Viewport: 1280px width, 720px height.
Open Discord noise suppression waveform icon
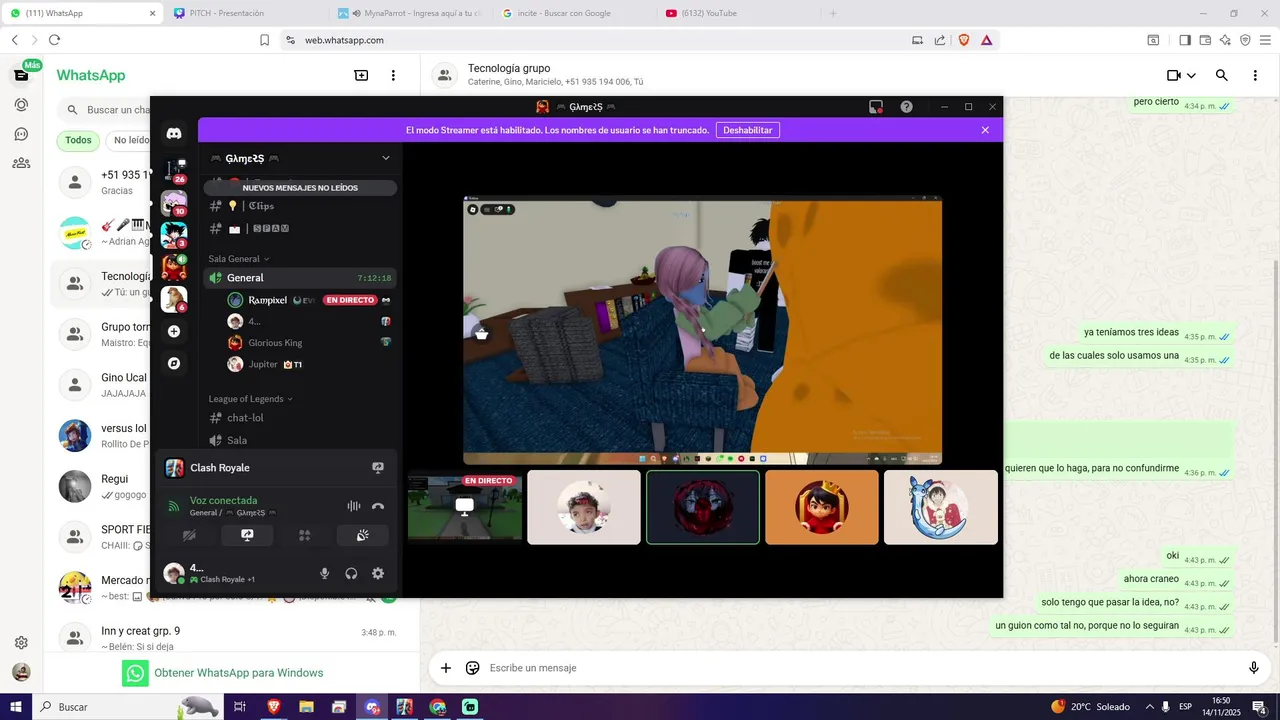pos(353,507)
